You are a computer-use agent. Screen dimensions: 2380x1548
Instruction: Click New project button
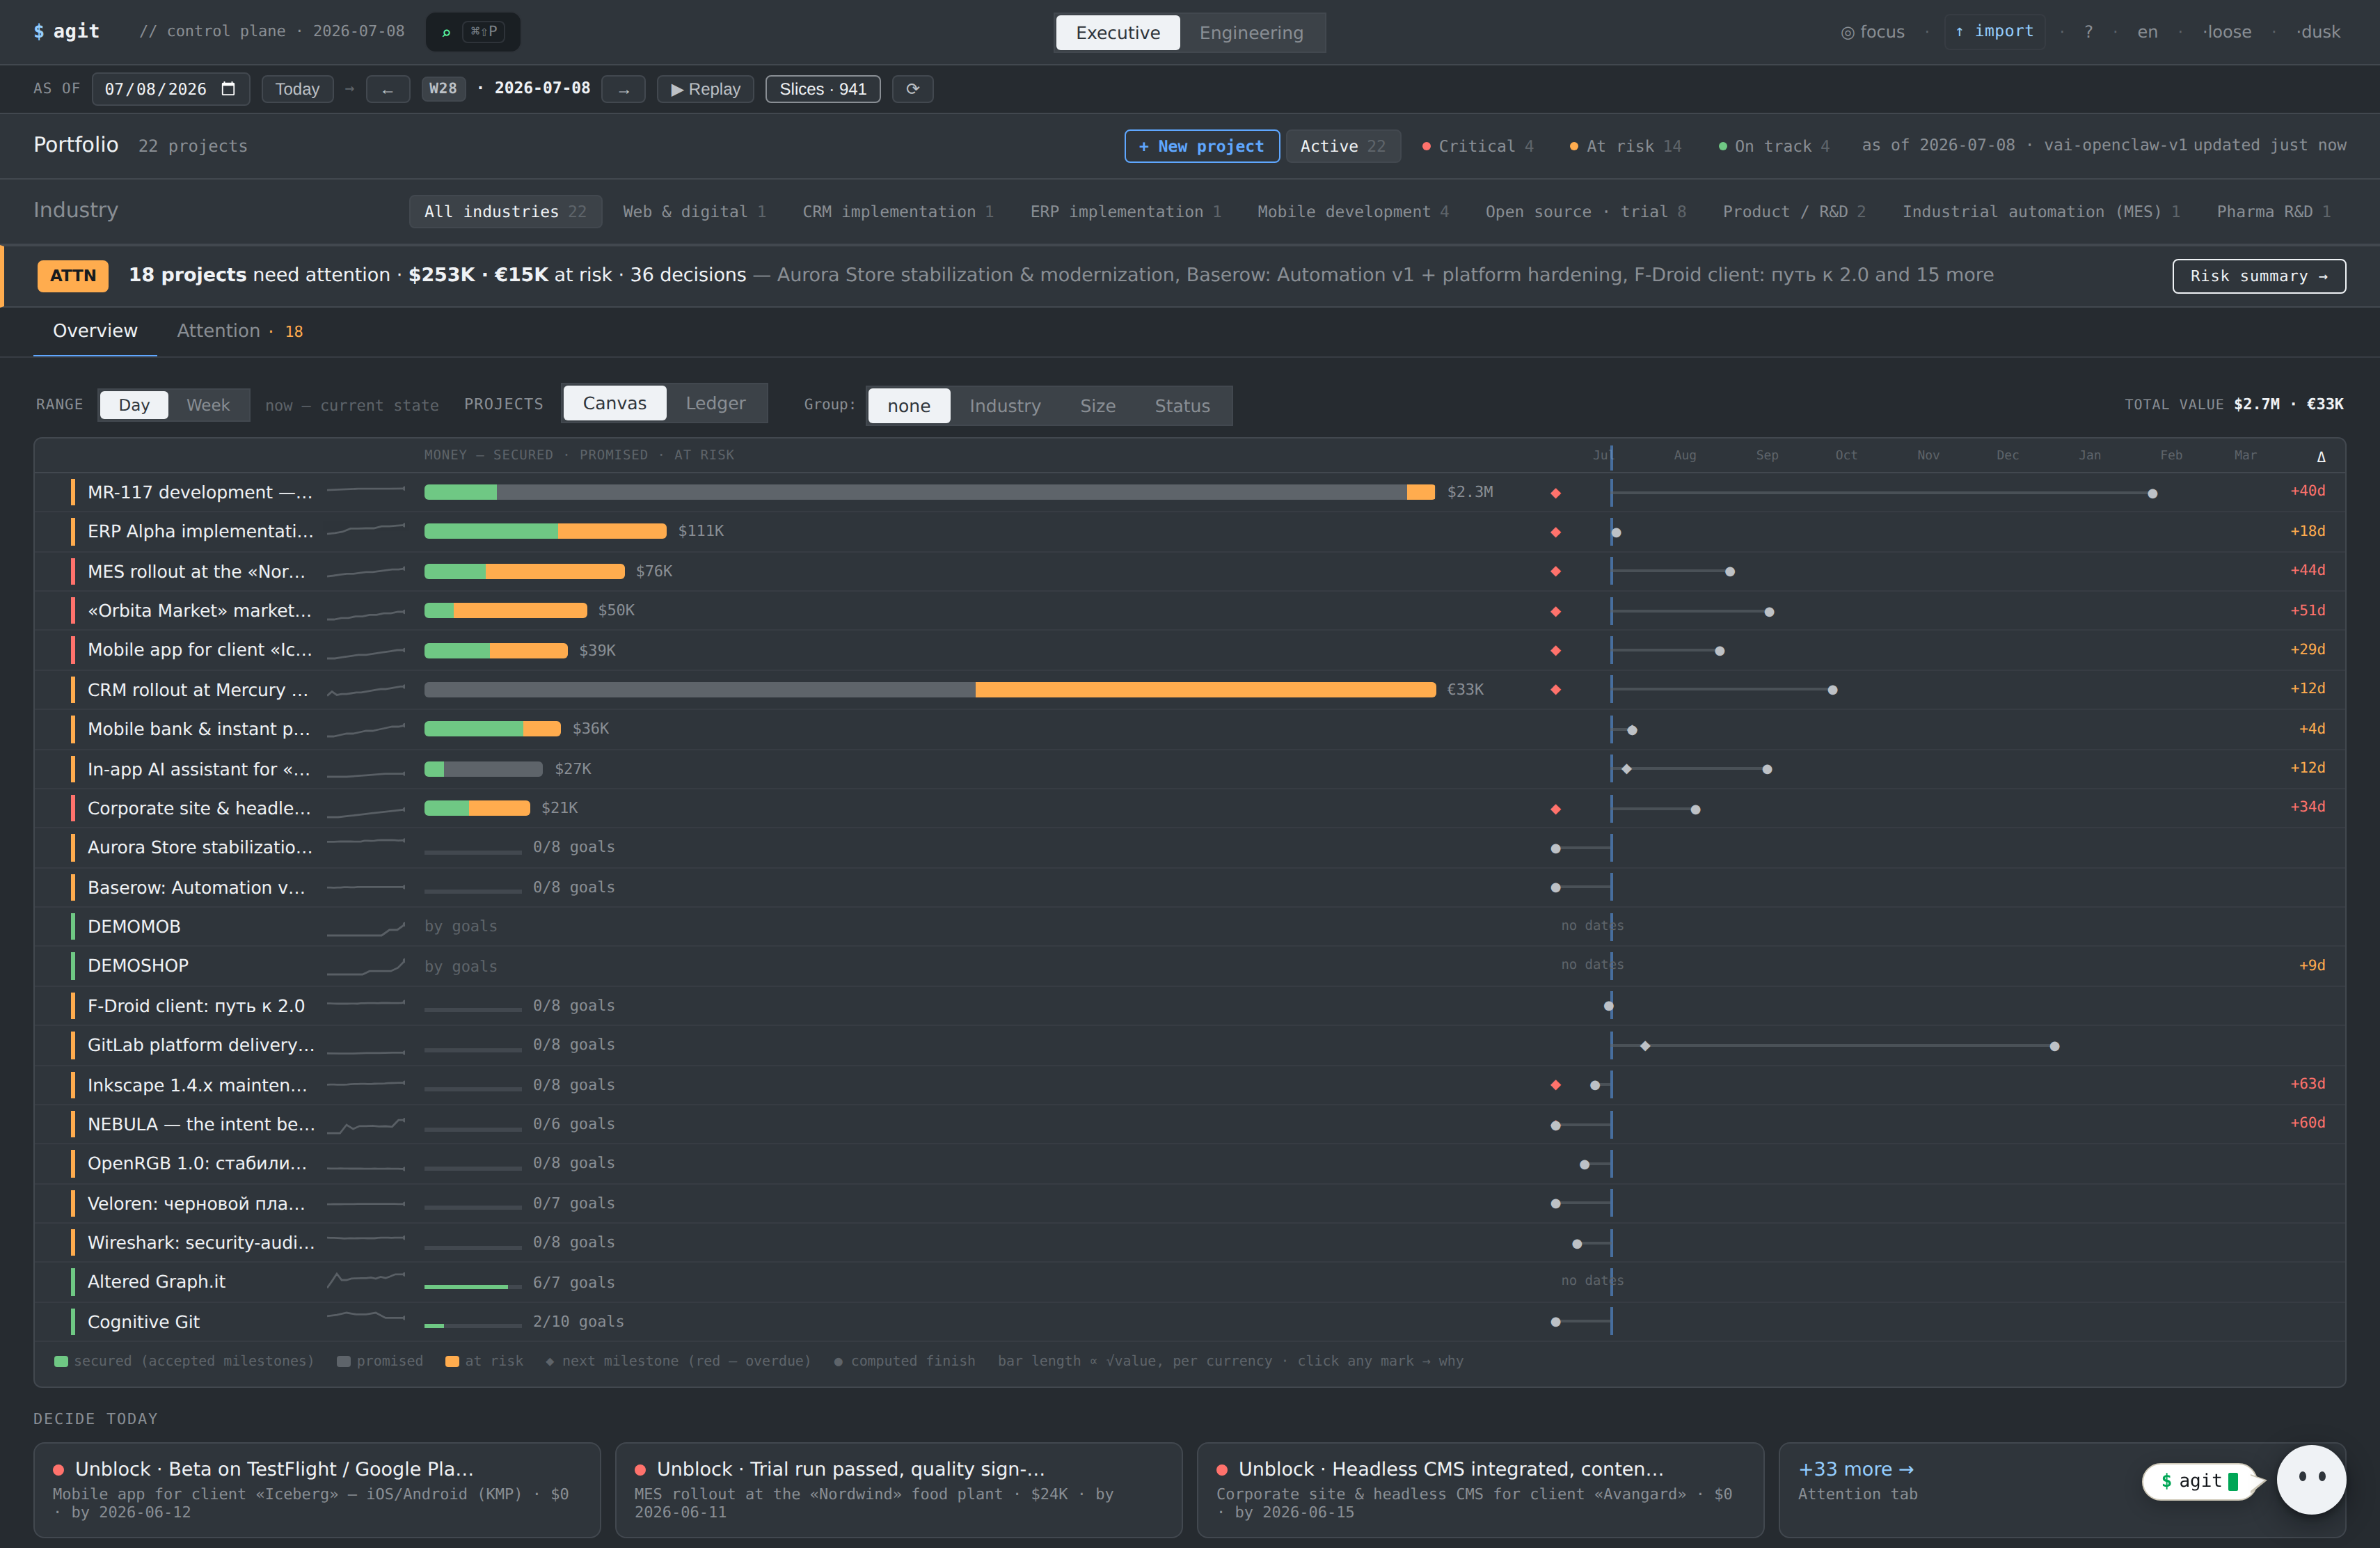click(1201, 146)
